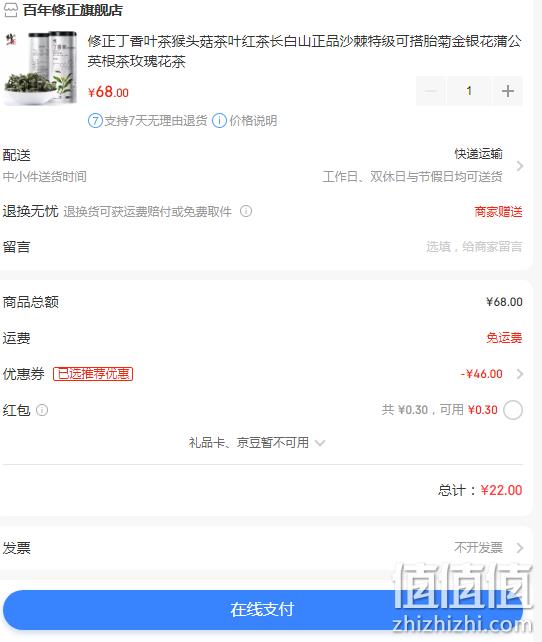Open the 价格说明 info icon
This screenshot has width=542, height=642.
click(219, 121)
